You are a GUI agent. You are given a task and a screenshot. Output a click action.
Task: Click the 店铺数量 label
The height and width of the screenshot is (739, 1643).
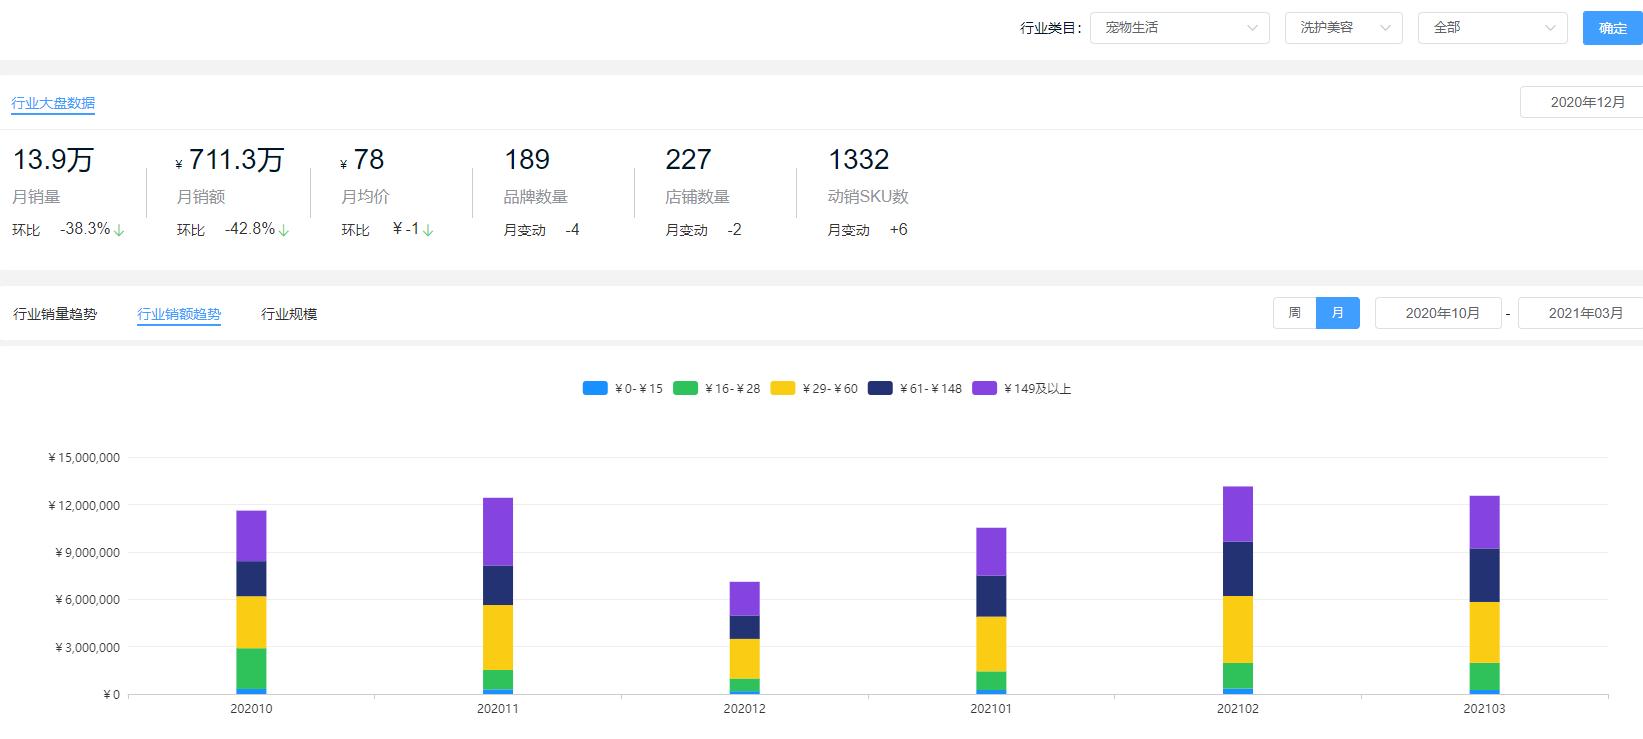coord(698,197)
